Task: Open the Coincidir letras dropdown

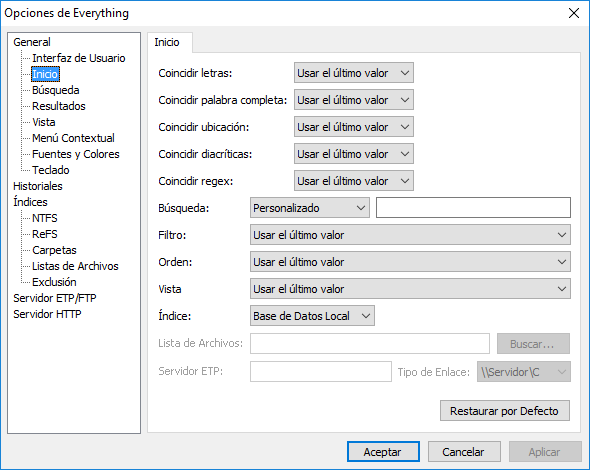Action: click(x=354, y=73)
